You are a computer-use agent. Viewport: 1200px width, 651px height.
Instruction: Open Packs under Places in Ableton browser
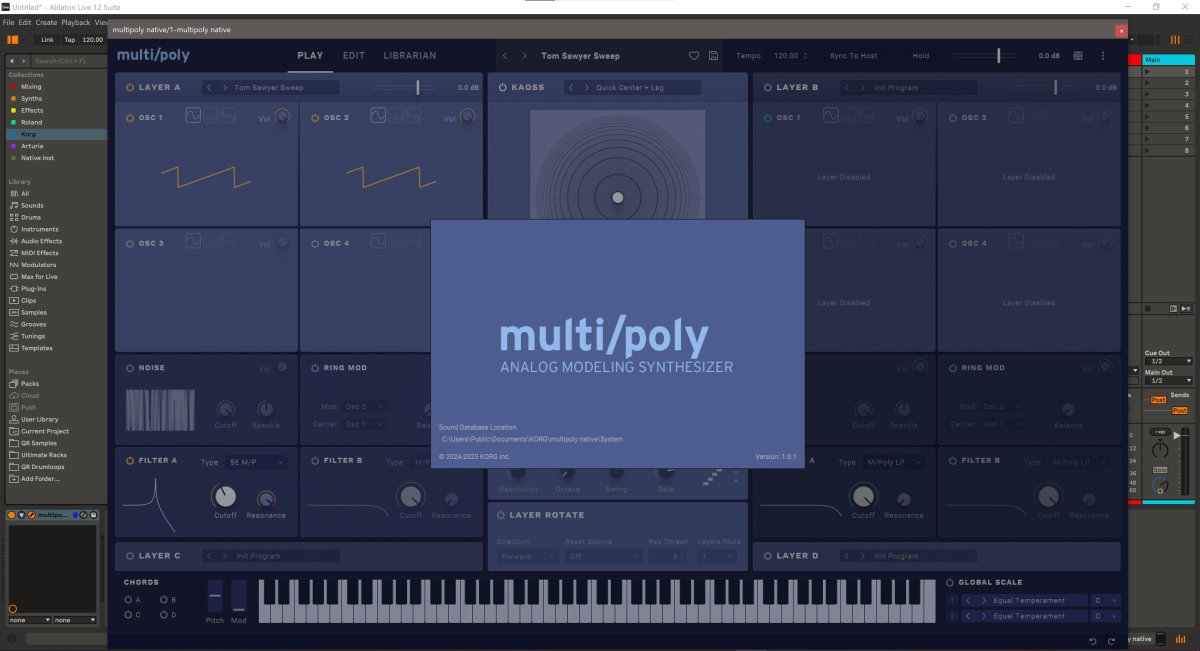click(29, 384)
